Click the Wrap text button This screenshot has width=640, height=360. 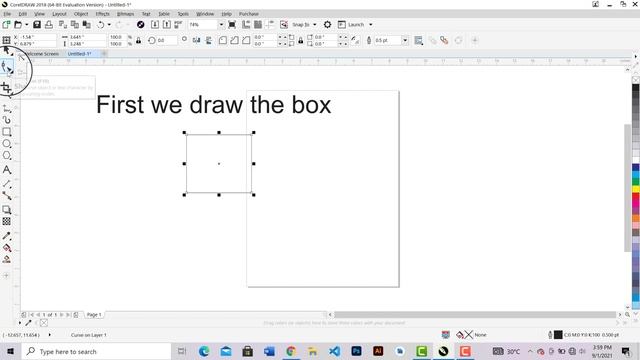coord(418,40)
